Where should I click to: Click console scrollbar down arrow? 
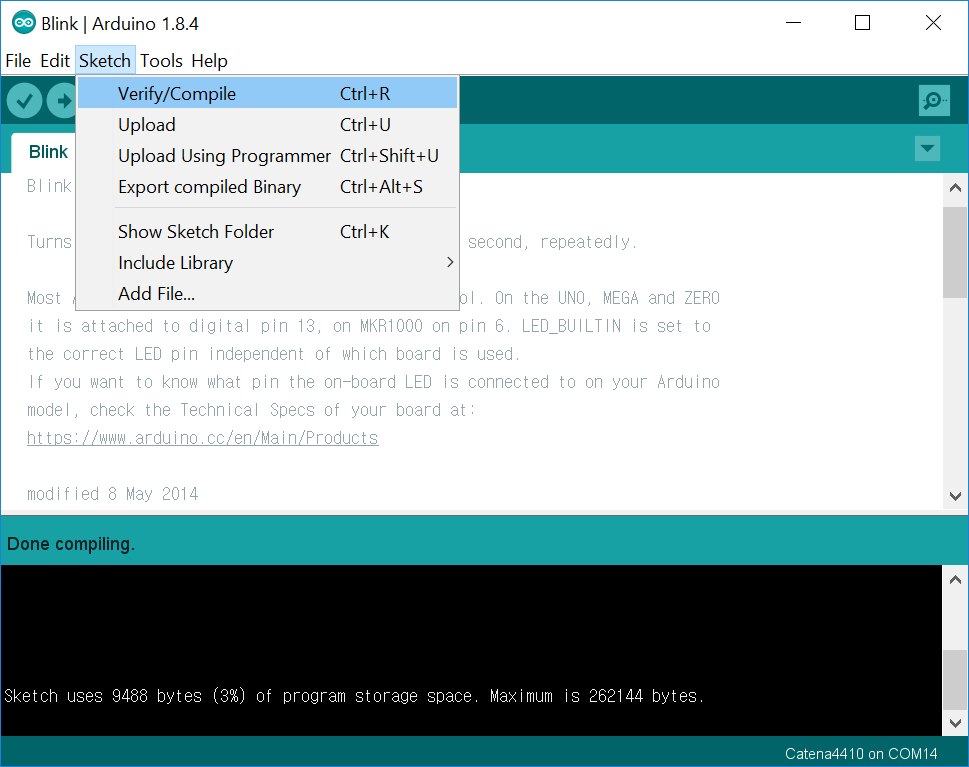click(x=955, y=723)
